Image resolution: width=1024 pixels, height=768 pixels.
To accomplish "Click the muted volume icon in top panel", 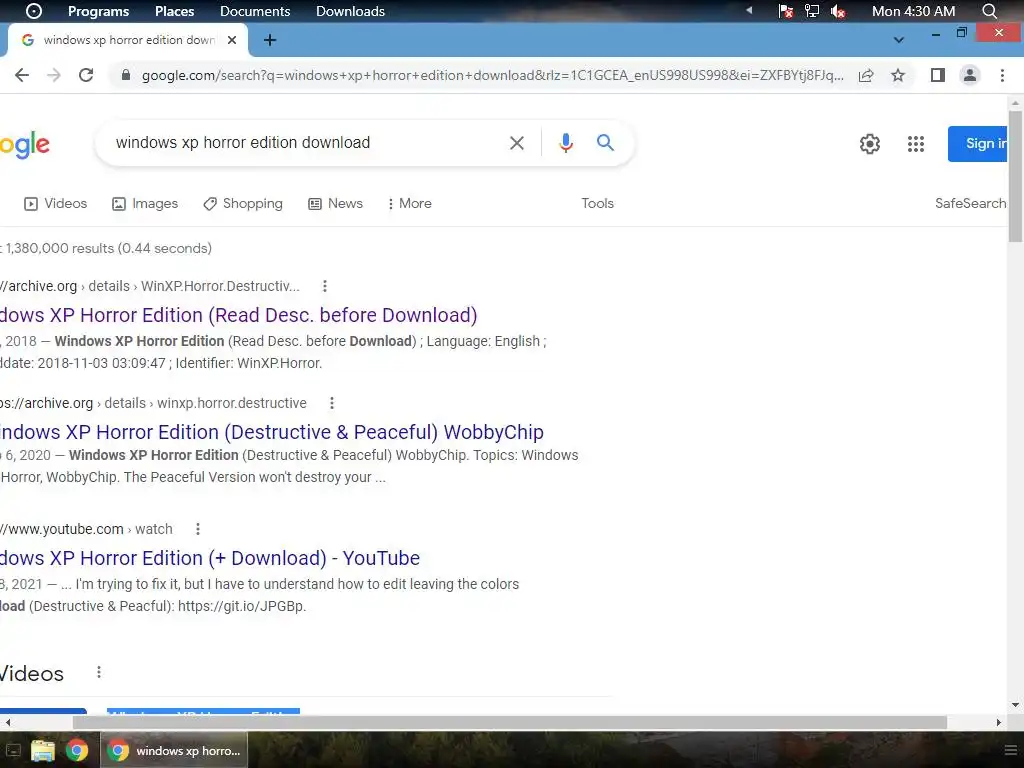I will [838, 11].
